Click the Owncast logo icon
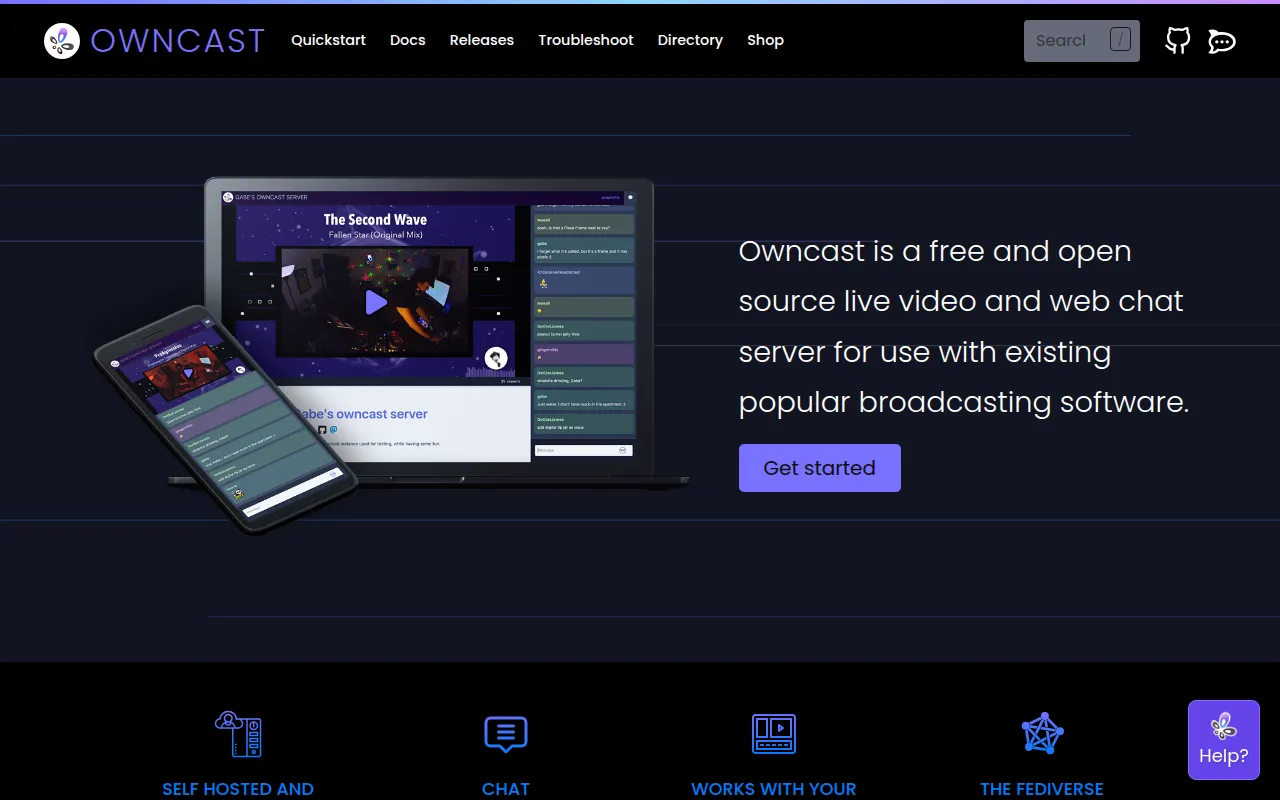 62,41
